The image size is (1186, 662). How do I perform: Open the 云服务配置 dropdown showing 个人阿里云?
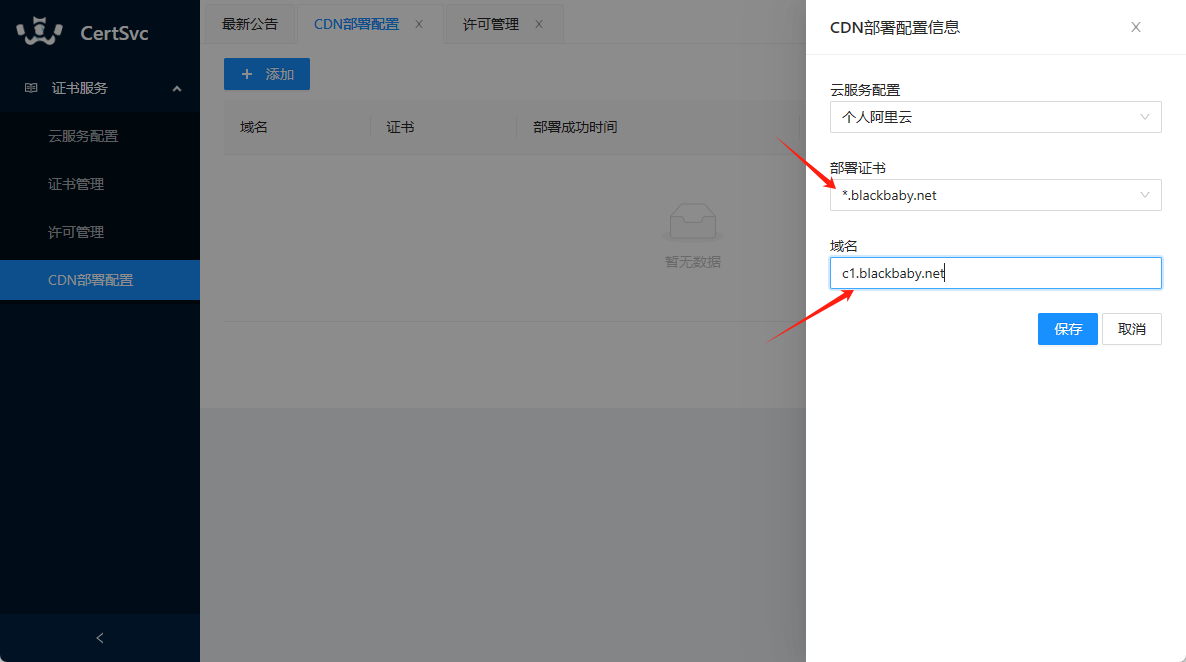[x=995, y=117]
